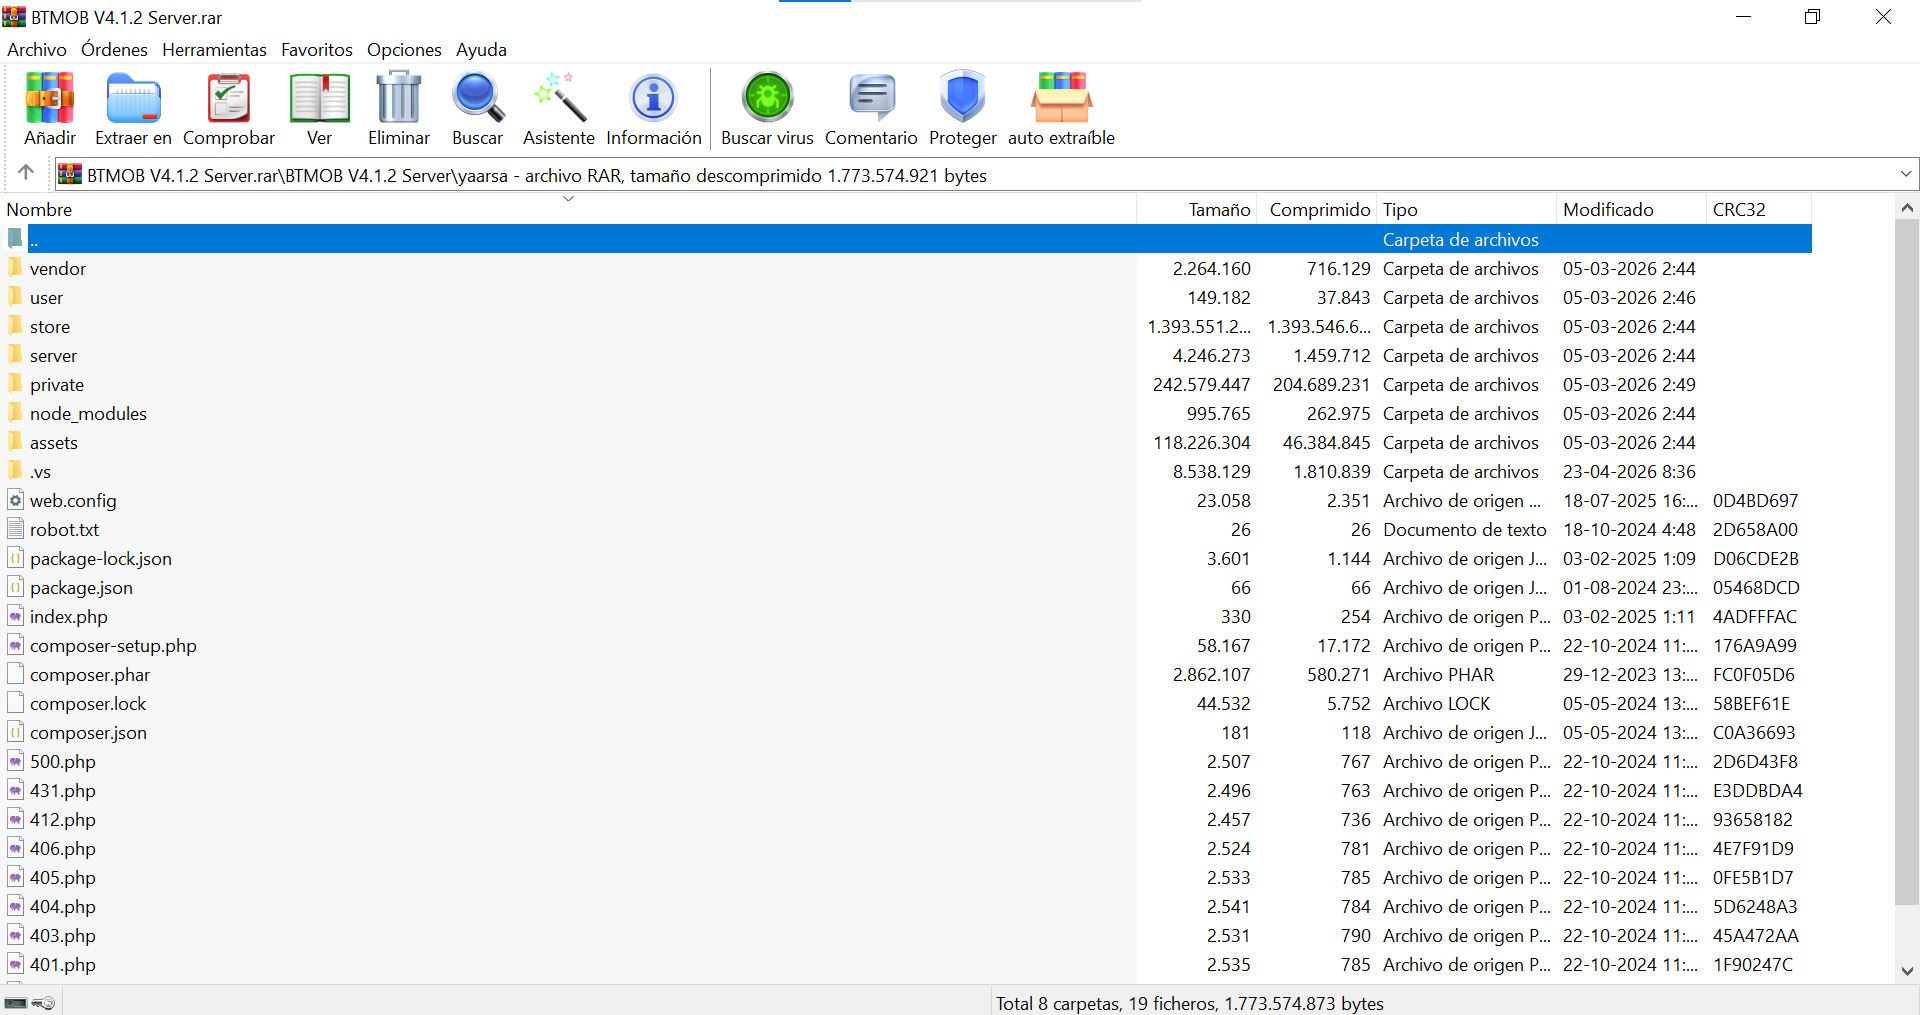
Task: Select the composer-setup.php file name
Action: [113, 646]
